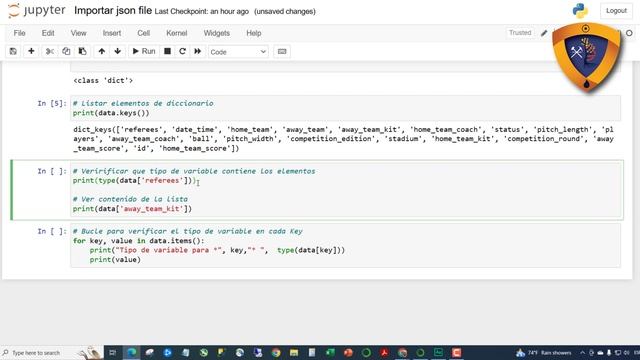640x360 pixels.
Task: Click the Logout button
Action: click(616, 11)
